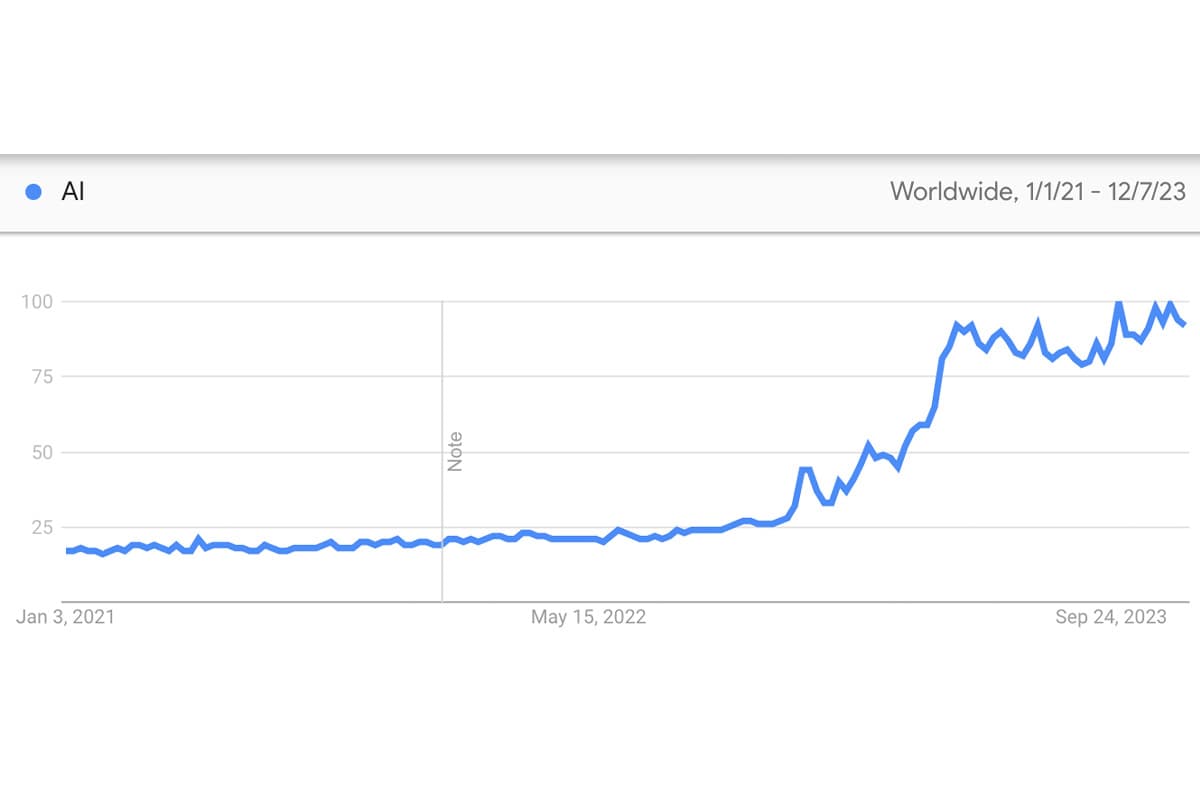Click the 50 value axis label
1200x800 pixels.
click(41, 452)
